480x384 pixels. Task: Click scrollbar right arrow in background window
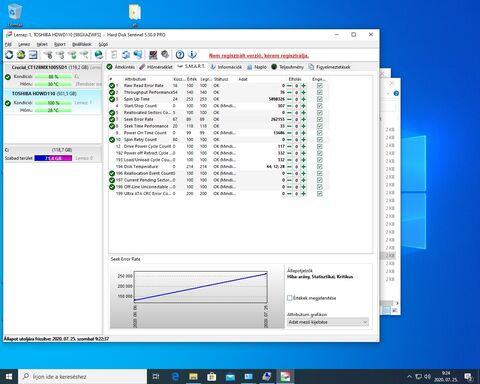tap(397, 303)
